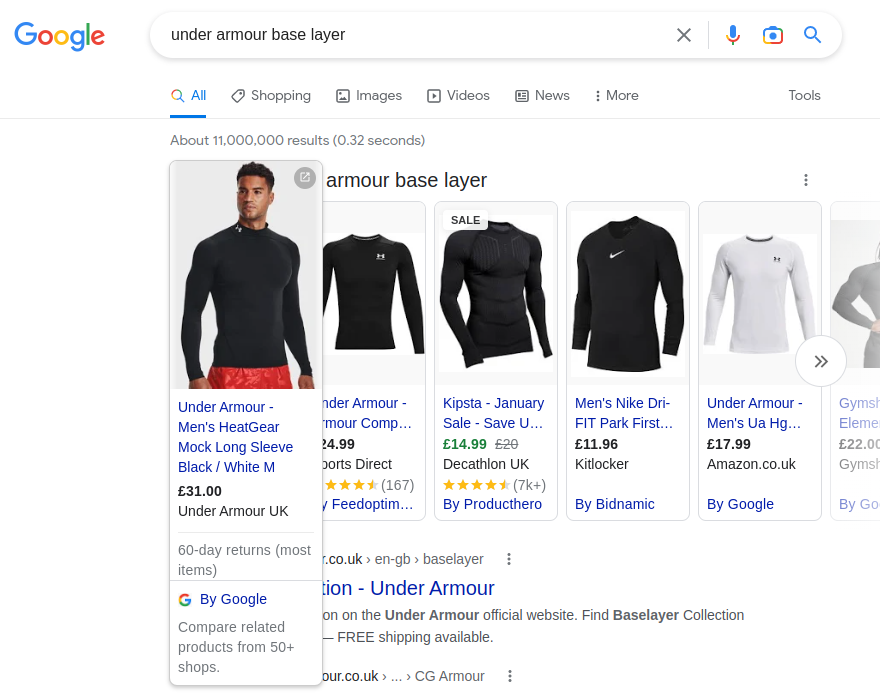Click the Under Armour Comp black shirt image
The width and height of the screenshot is (880, 694).
click(x=373, y=293)
